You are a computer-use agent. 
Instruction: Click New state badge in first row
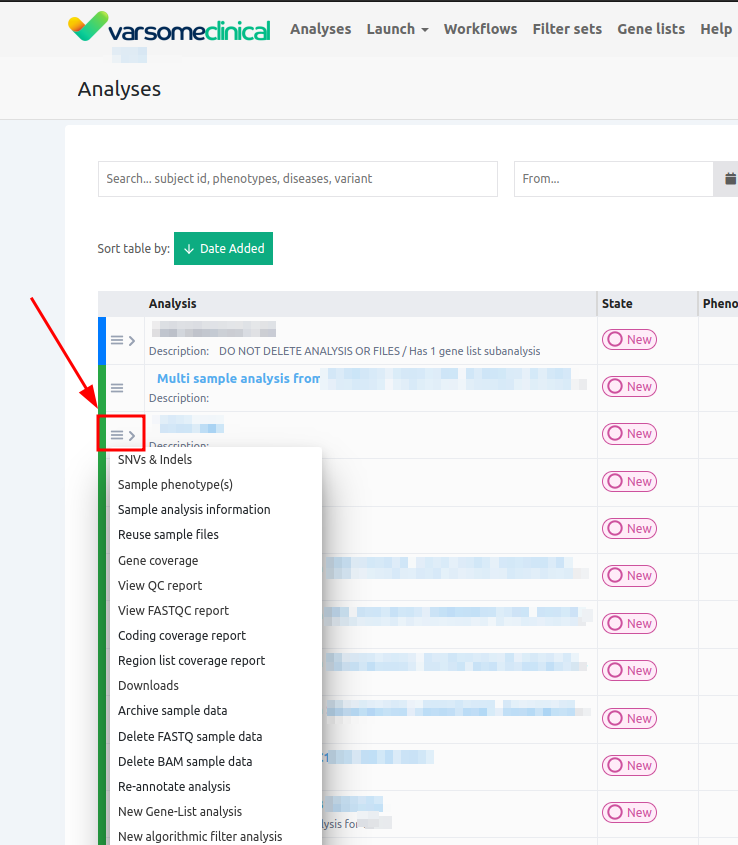tap(629, 340)
